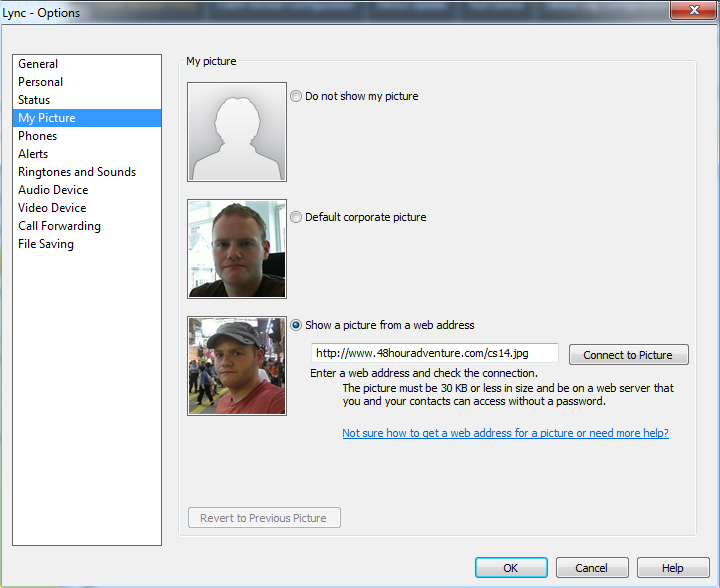Screen dimensions: 720x588
Task: Go to Call Forwarding settings
Action: [87, 226]
